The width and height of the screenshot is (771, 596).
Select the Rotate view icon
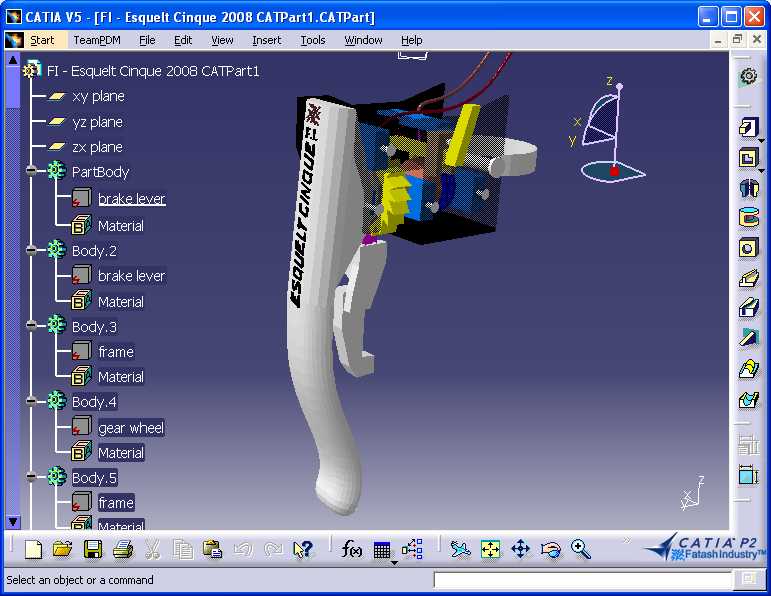[x=551, y=549]
